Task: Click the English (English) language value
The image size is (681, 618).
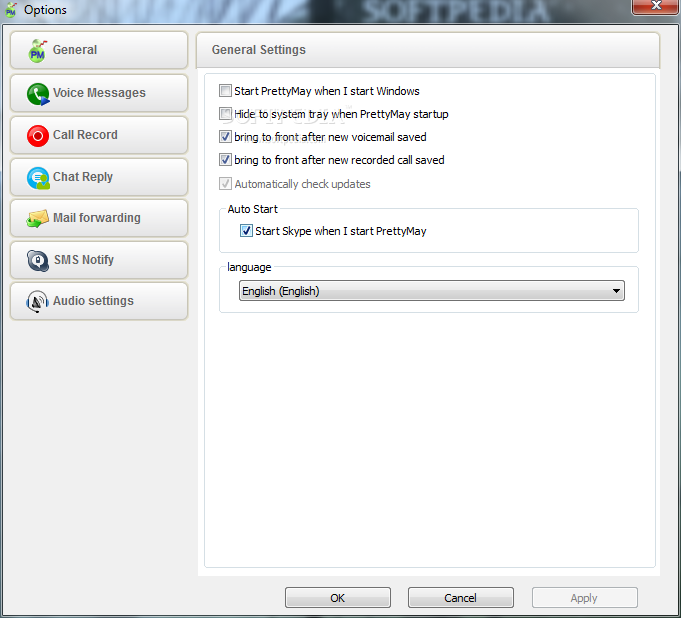Action: (281, 291)
